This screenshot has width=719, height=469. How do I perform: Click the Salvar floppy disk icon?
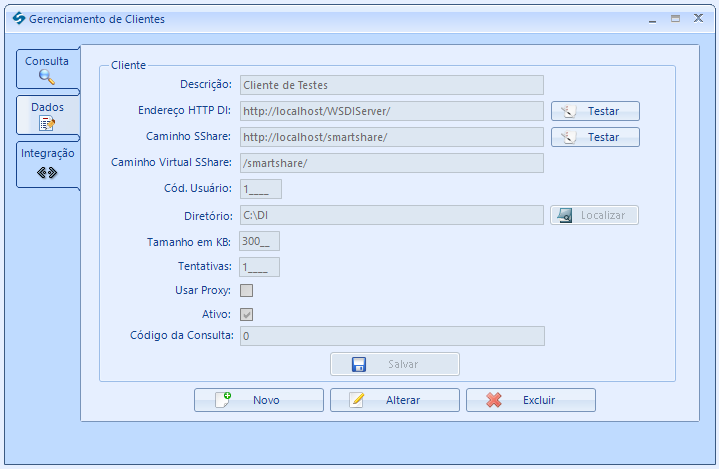[x=359, y=364]
